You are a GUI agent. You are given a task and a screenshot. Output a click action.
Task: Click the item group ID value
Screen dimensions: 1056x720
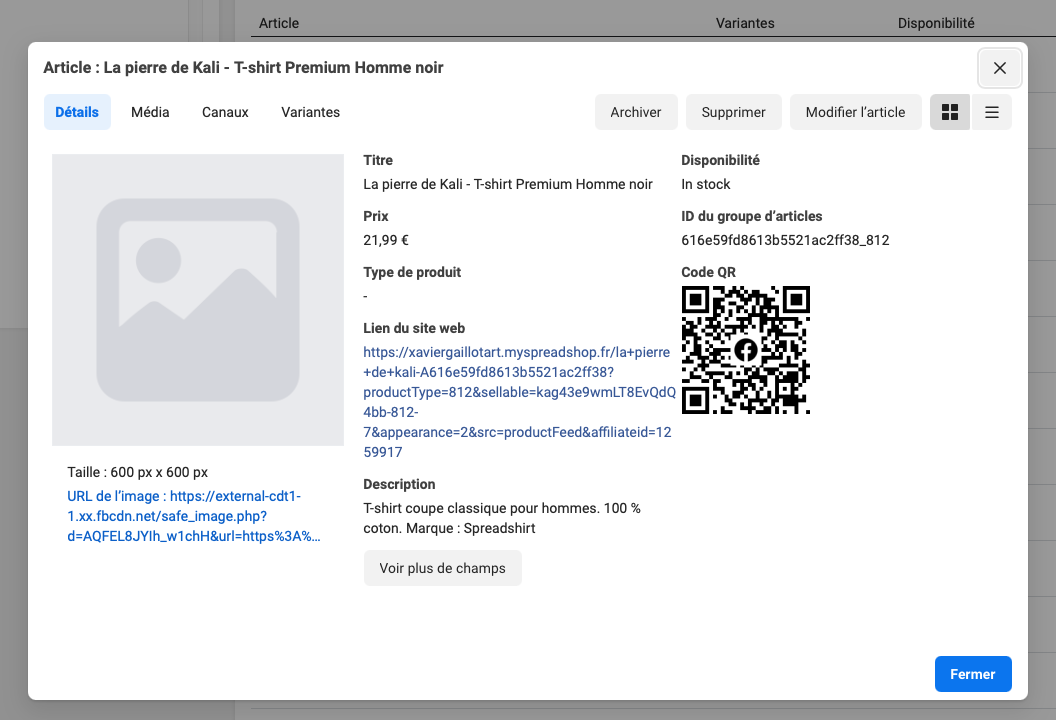click(x=785, y=240)
